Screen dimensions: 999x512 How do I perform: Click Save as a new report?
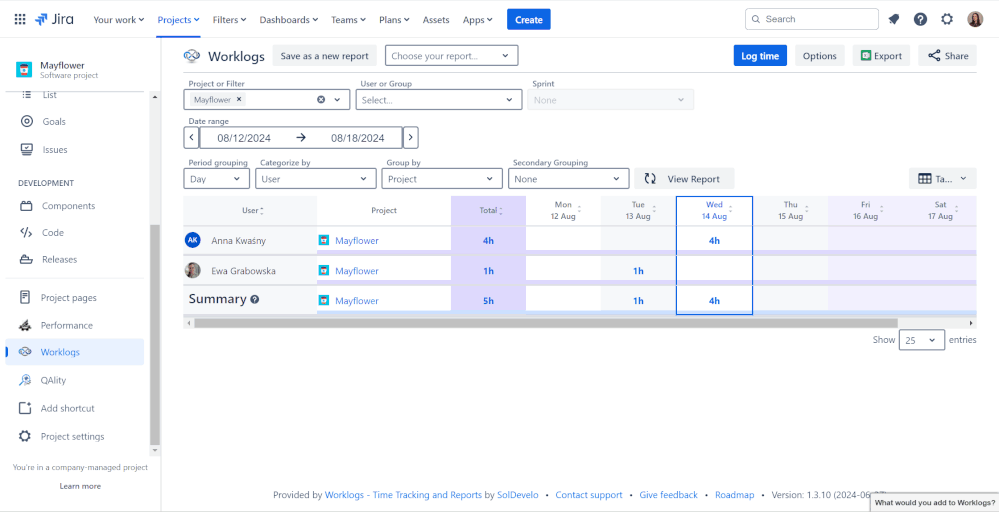[x=324, y=55]
